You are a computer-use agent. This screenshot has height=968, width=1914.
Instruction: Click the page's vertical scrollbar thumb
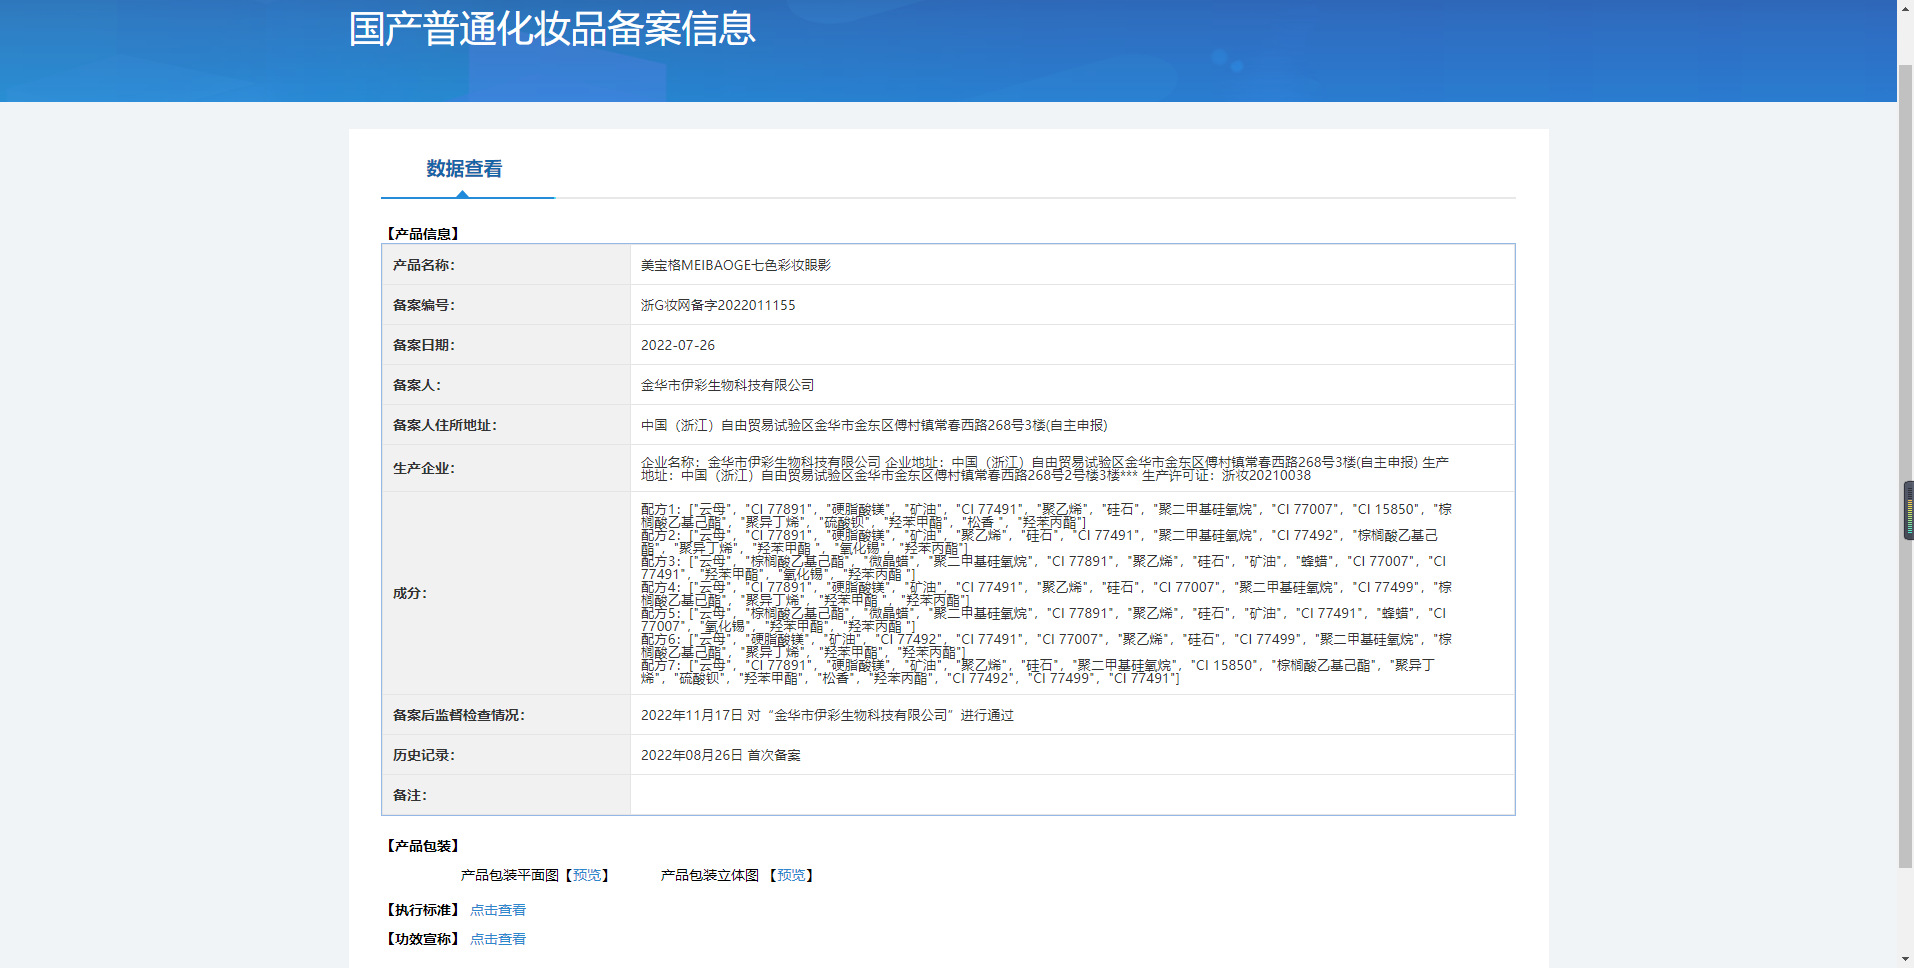[x=1905, y=465]
